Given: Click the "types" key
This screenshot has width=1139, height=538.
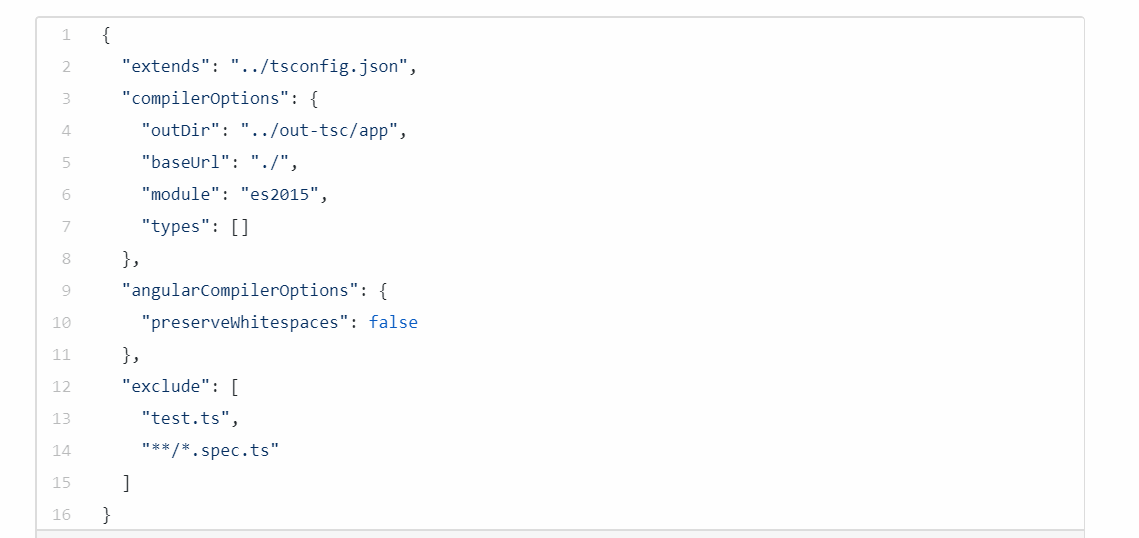Looking at the screenshot, I should 176,227.
